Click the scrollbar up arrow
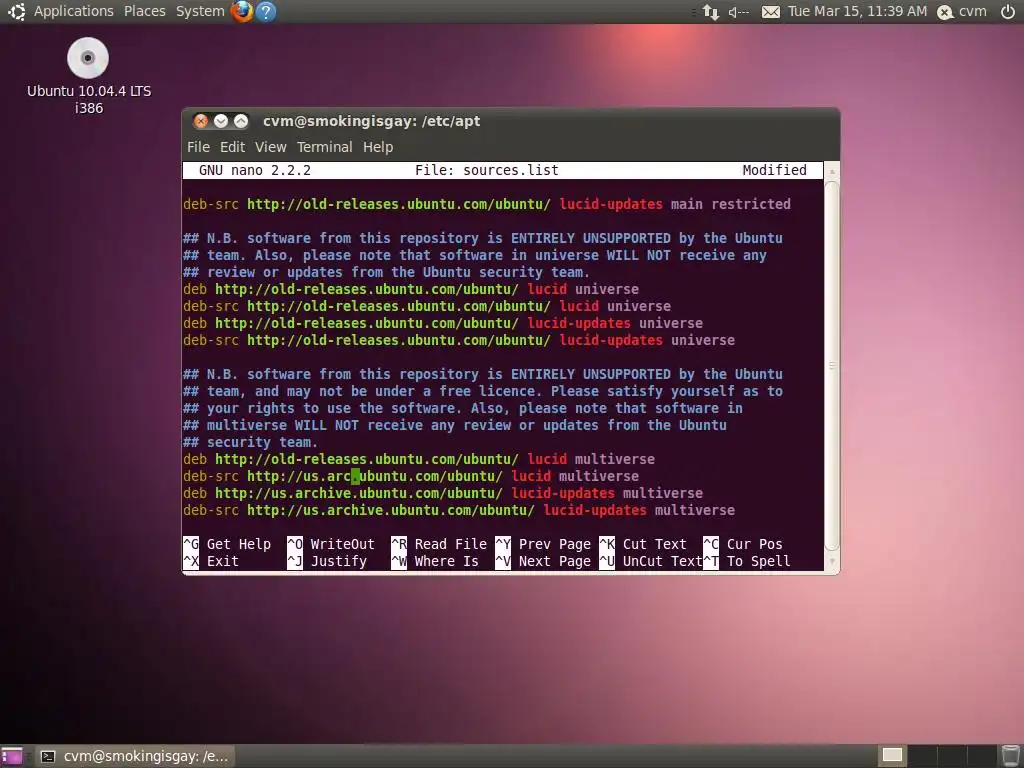The height and width of the screenshot is (768, 1024). coord(832,171)
